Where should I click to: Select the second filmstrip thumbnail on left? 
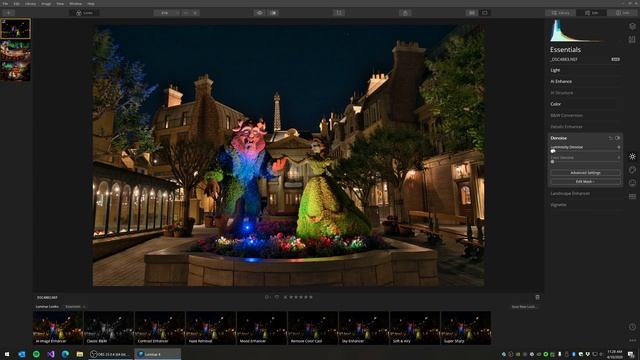(x=16, y=50)
